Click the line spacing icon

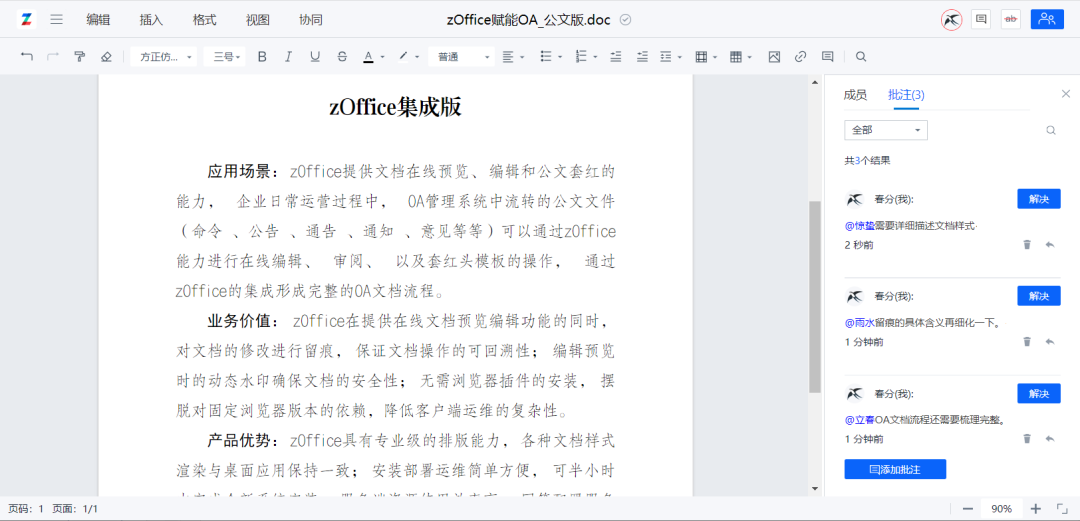tap(665, 57)
